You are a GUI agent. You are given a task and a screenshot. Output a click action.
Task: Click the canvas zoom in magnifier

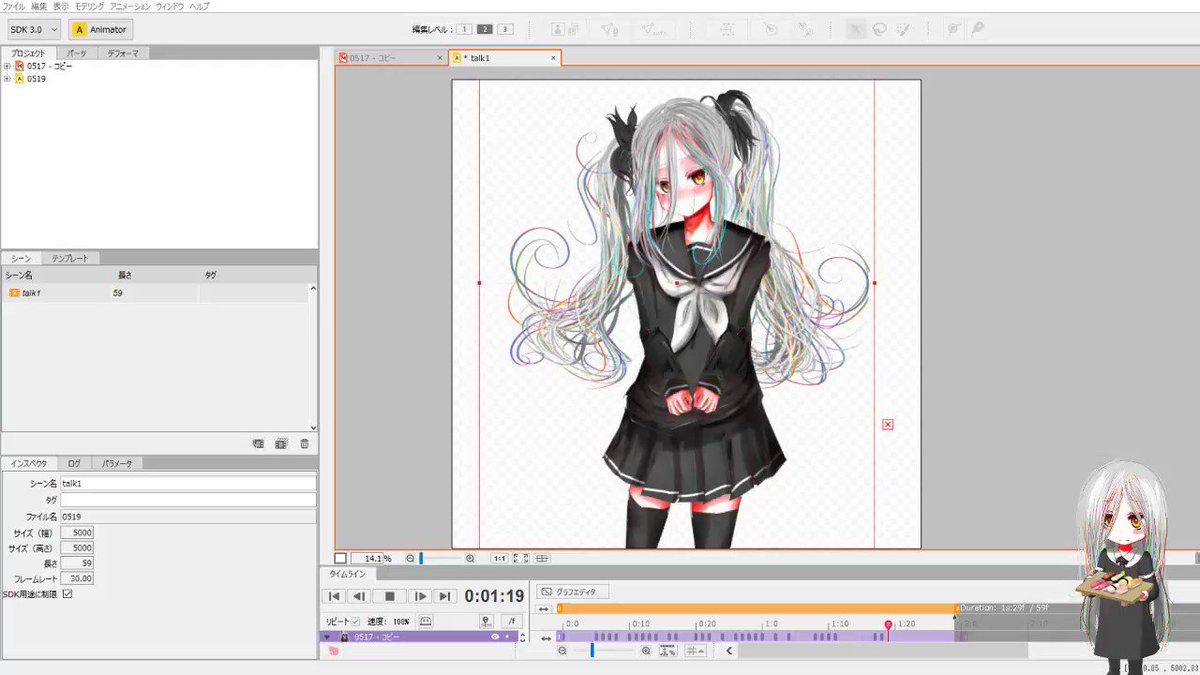(471, 558)
